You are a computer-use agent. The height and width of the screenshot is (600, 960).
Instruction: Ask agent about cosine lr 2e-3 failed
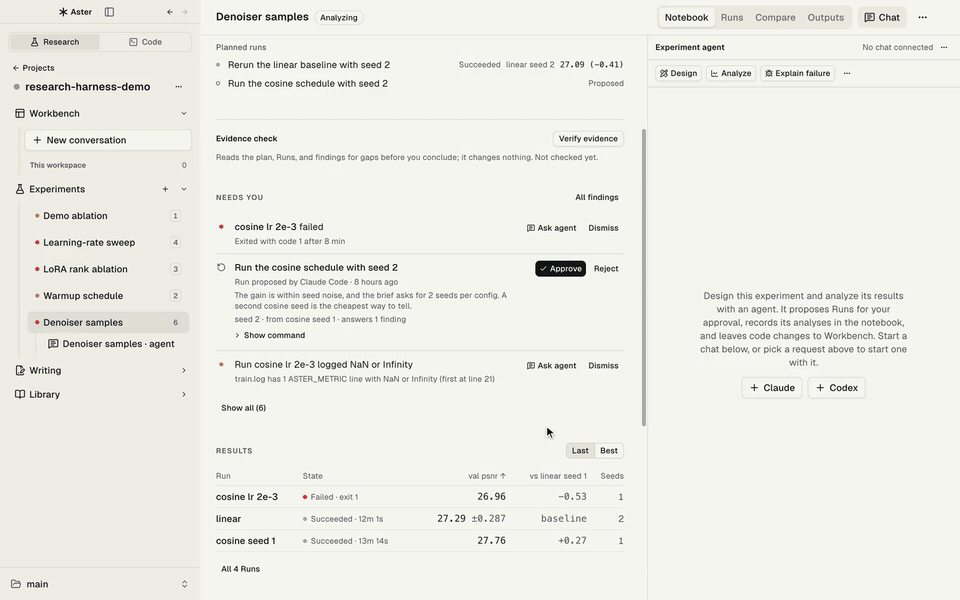(x=551, y=228)
